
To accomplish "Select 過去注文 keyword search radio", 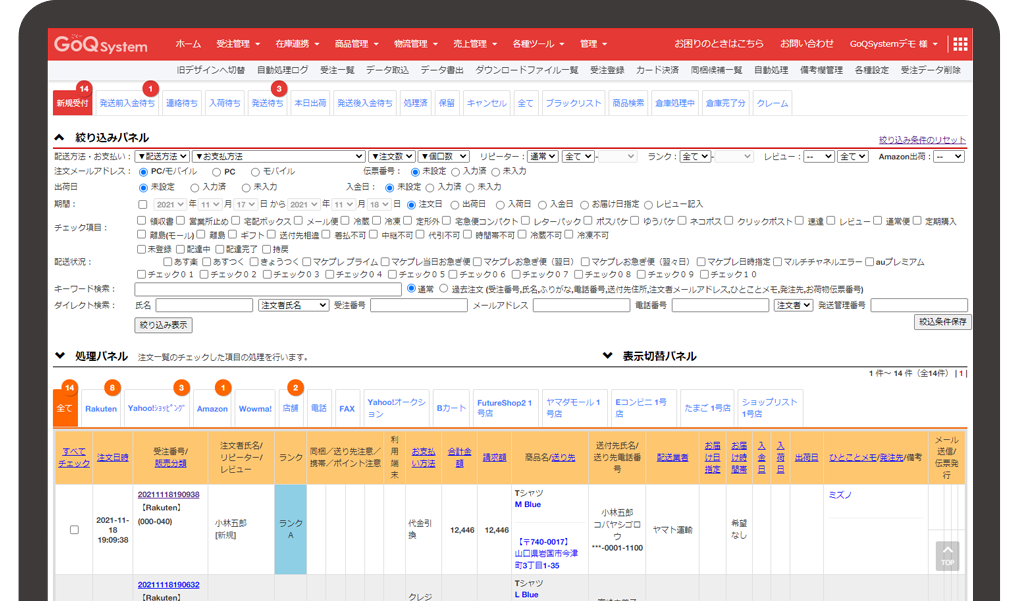I will click(x=444, y=288).
